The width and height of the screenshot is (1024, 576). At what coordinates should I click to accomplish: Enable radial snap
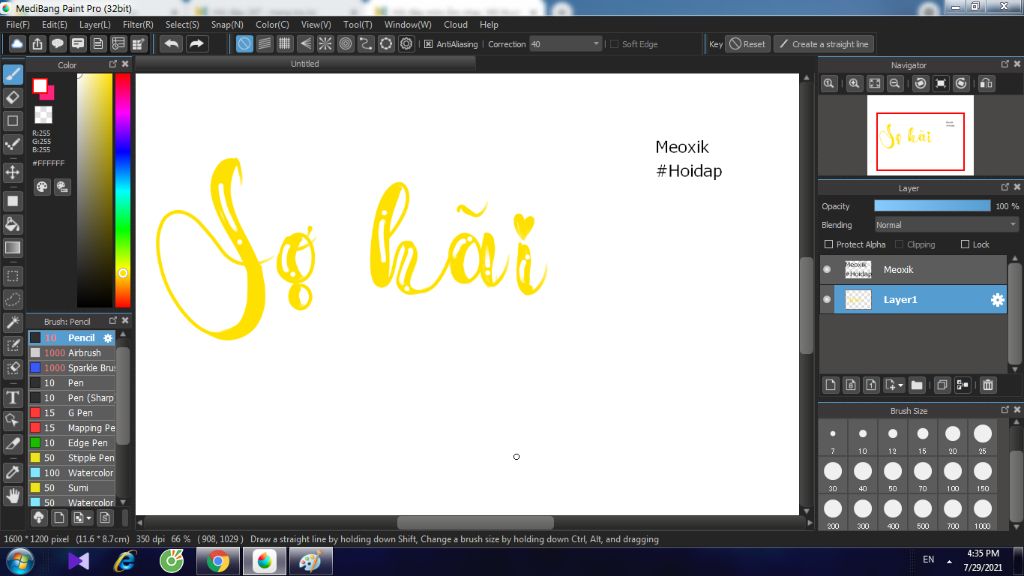click(325, 44)
